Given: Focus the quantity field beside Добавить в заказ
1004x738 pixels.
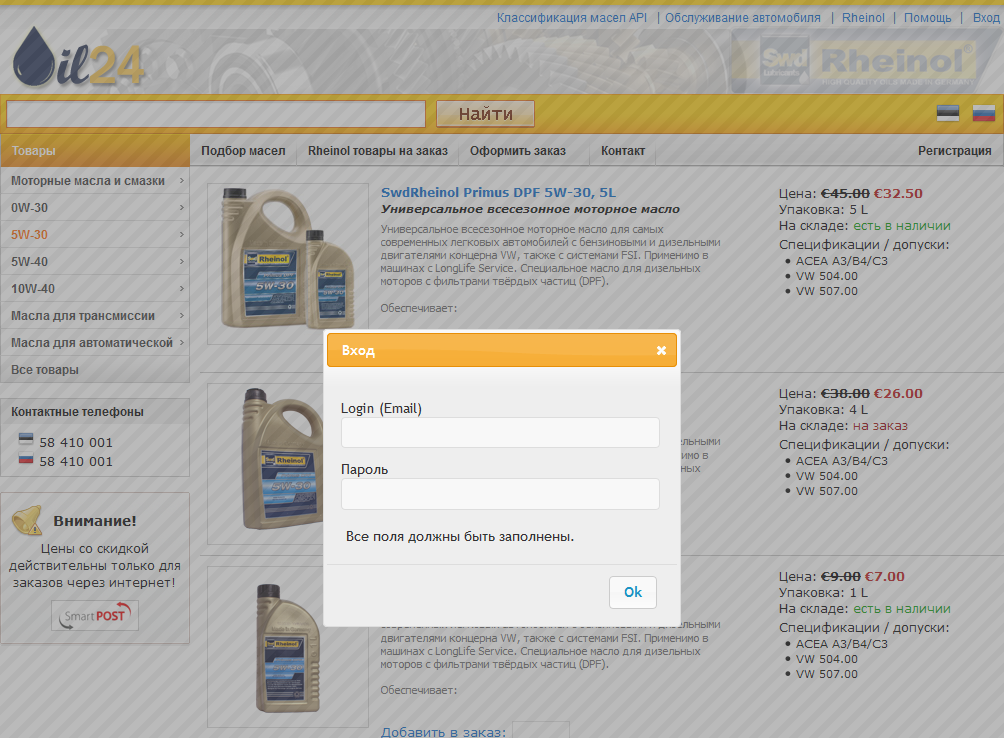Looking at the screenshot, I should click(x=541, y=730).
